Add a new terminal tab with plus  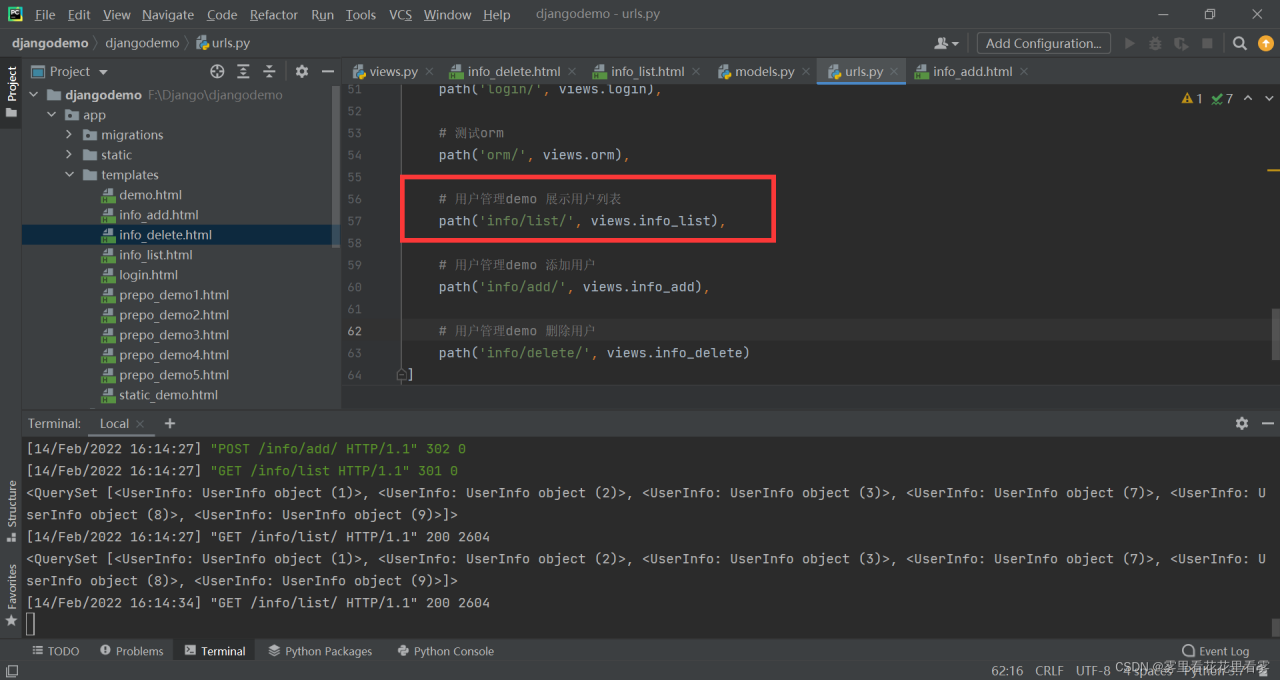pyautogui.click(x=169, y=423)
